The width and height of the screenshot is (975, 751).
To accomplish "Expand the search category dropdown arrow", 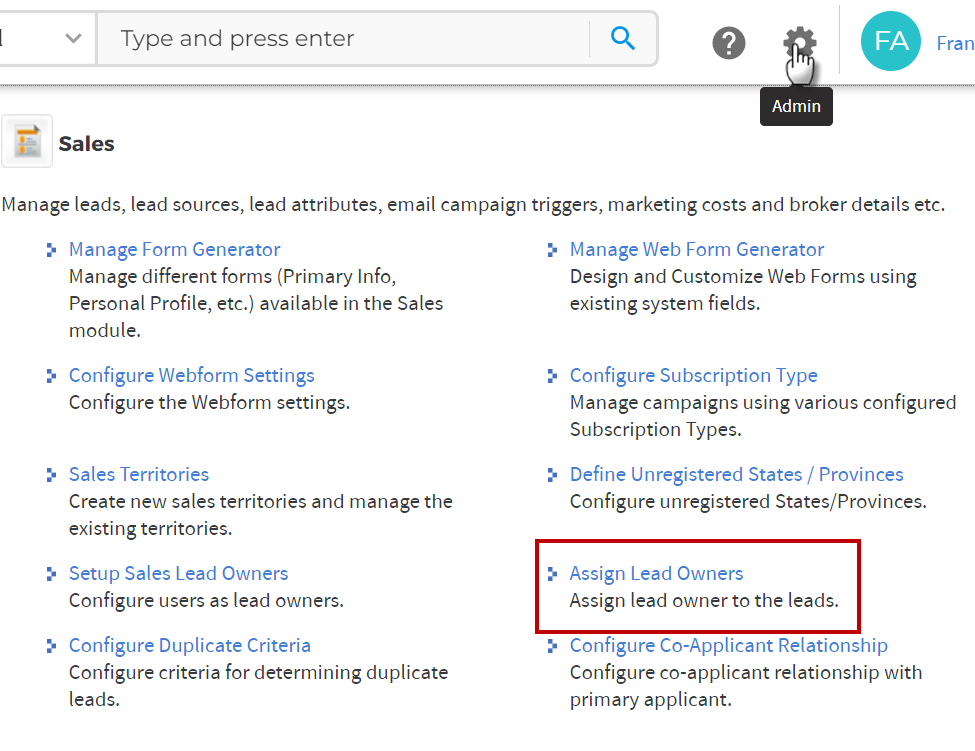I will point(73,39).
